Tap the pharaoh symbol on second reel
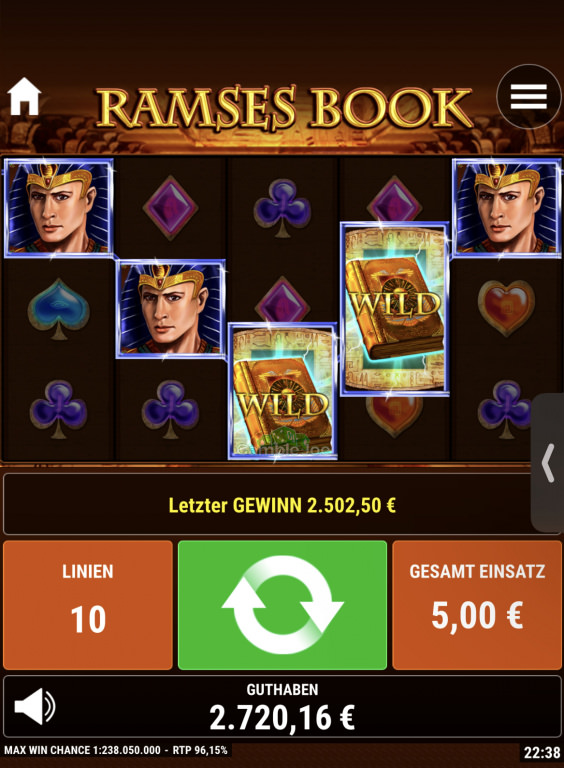This screenshot has height=768, width=564. (170, 309)
